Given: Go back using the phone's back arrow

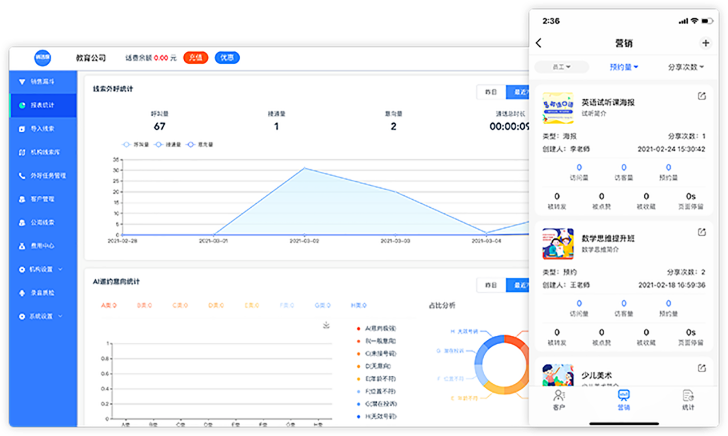Looking at the screenshot, I should pos(539,43).
